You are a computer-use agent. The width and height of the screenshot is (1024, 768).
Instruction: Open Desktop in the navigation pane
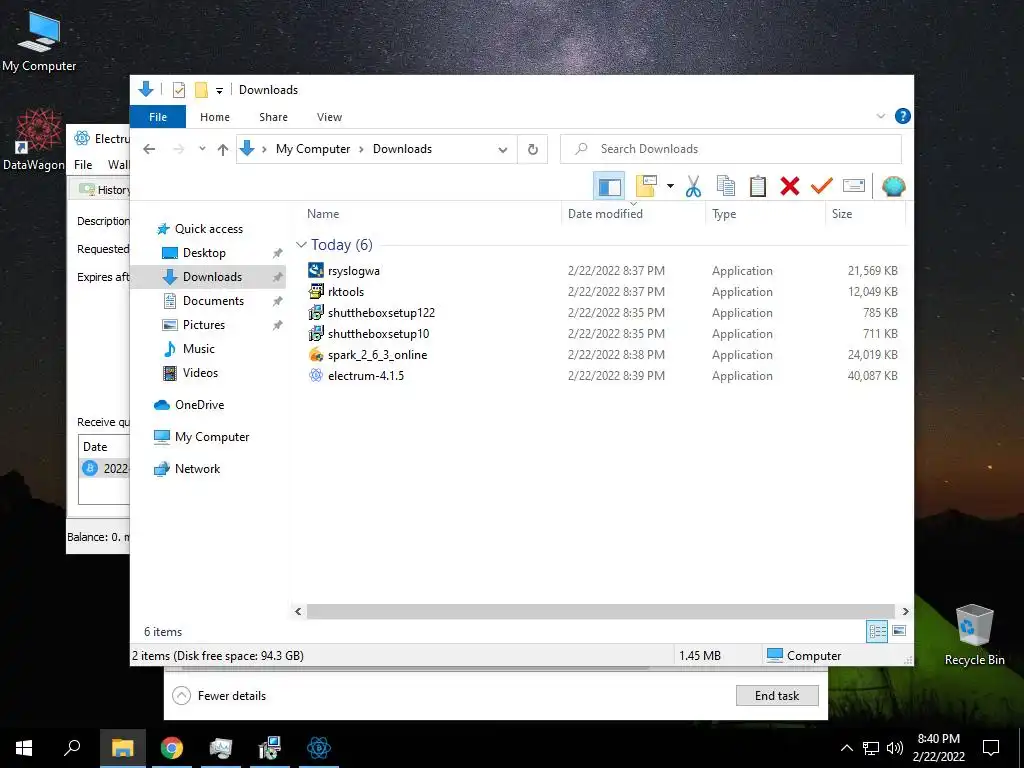[x=204, y=253]
